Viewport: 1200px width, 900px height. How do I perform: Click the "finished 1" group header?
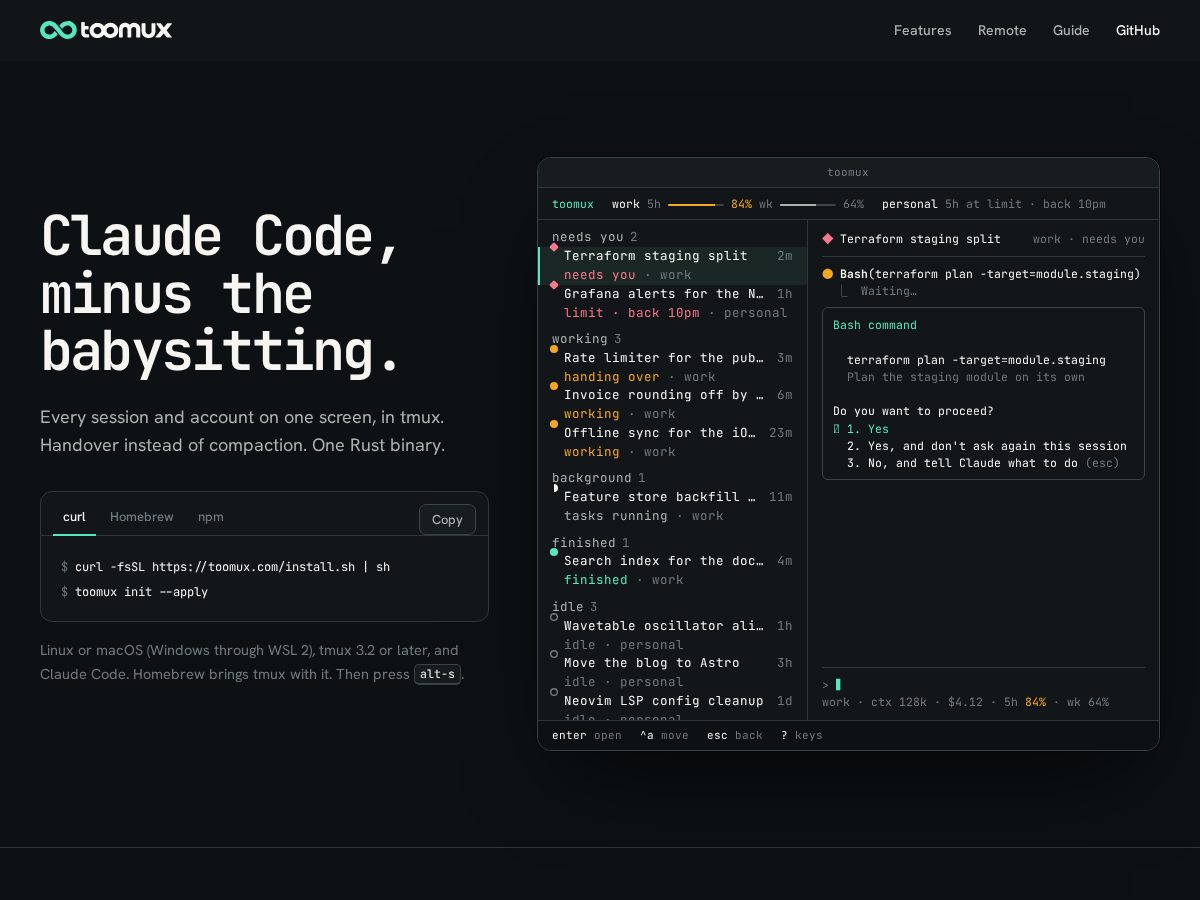pos(591,543)
